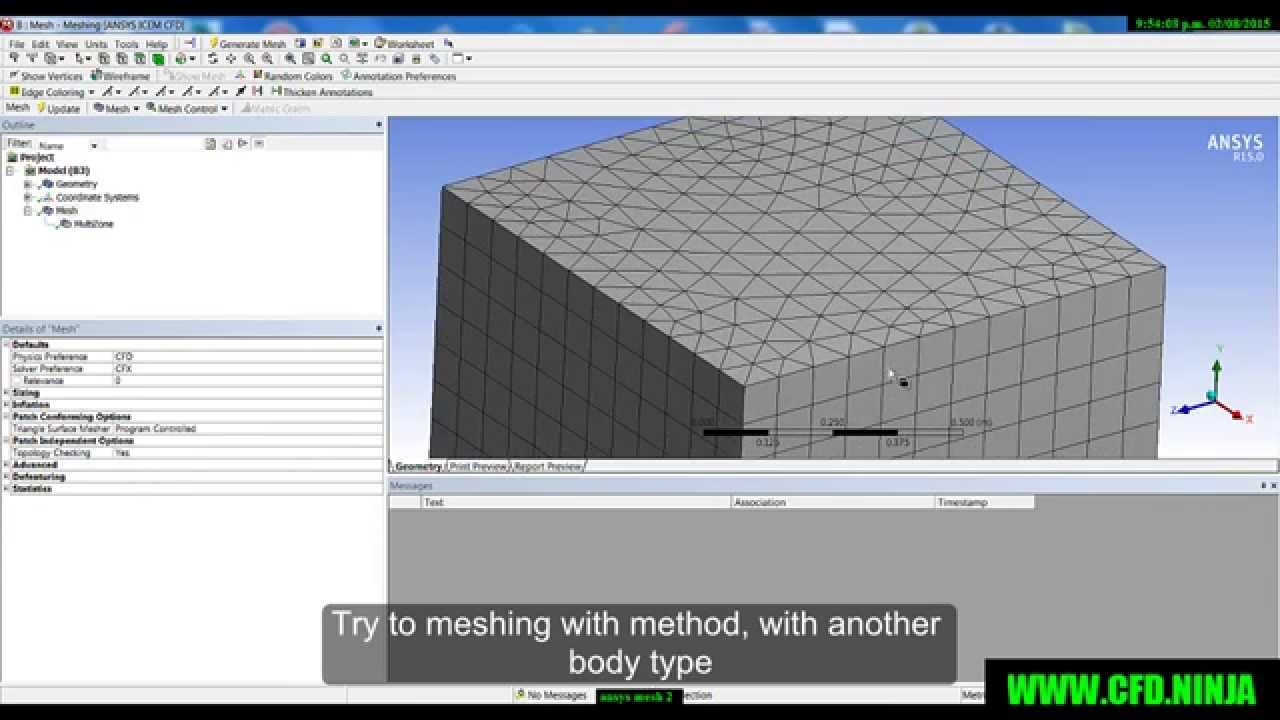This screenshot has height=720, width=1280.
Task: Select the green Body selection filter
Action: click(x=157, y=59)
